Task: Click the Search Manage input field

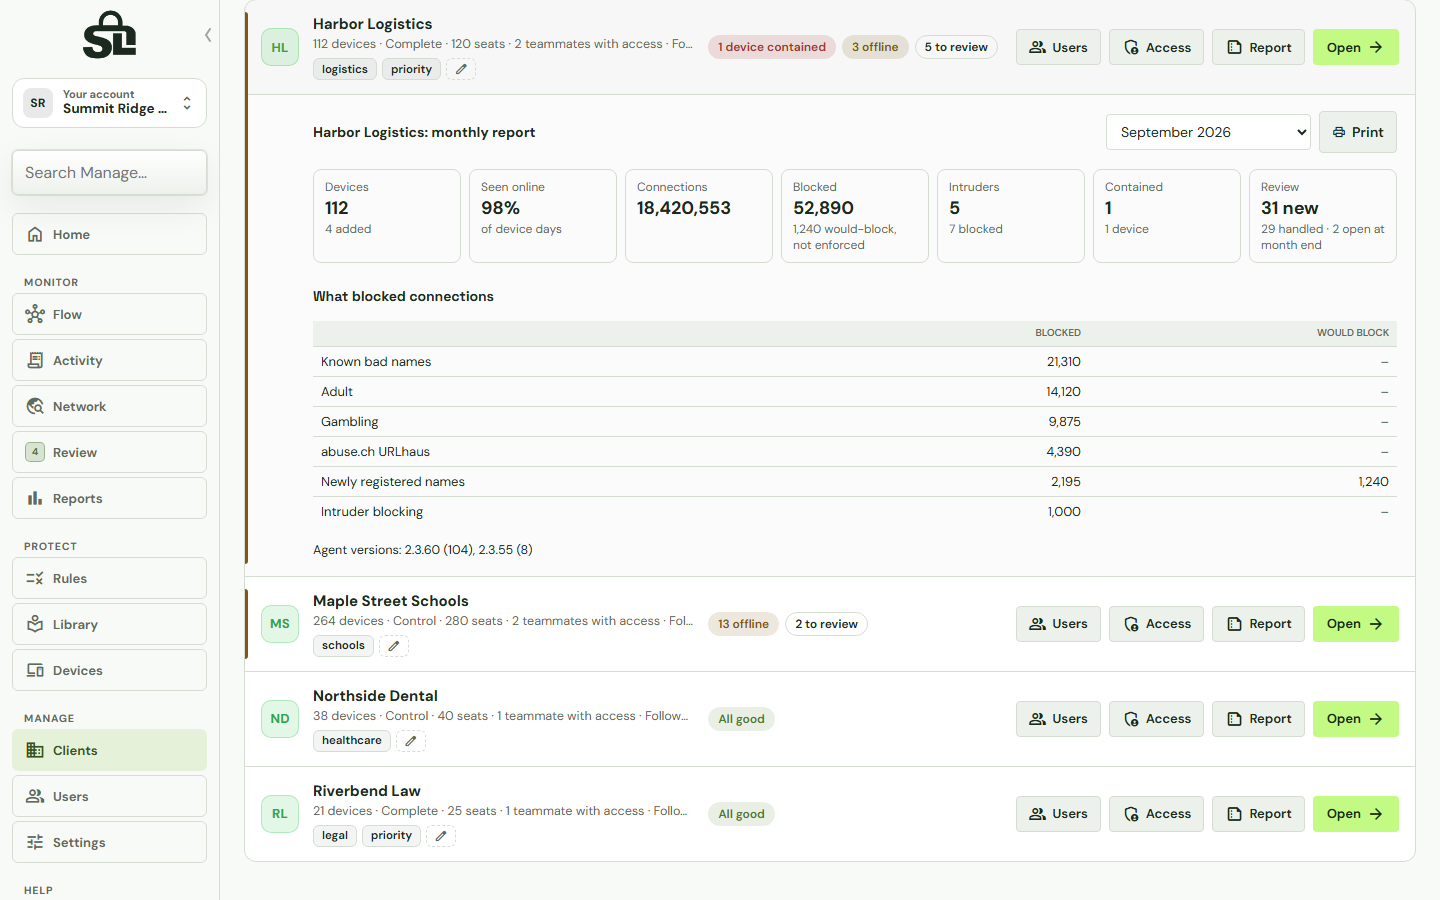Action: click(109, 172)
